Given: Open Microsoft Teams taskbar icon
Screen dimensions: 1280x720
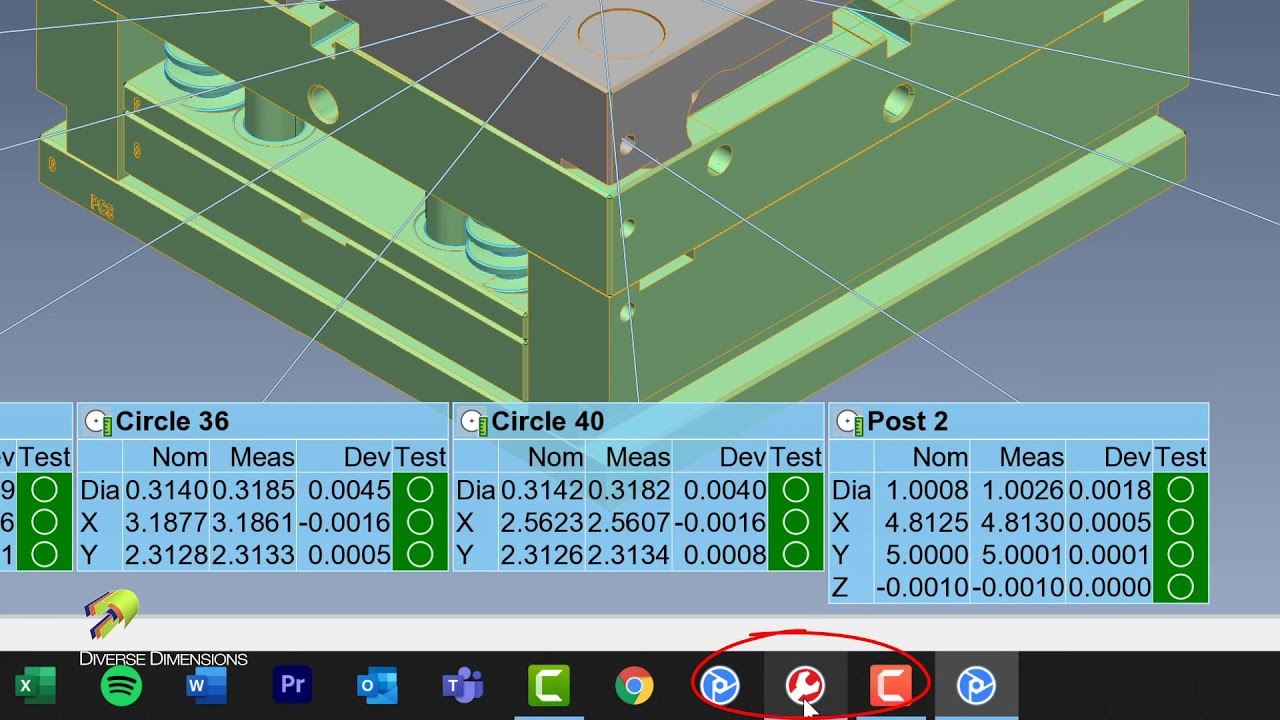Looking at the screenshot, I should (x=463, y=686).
